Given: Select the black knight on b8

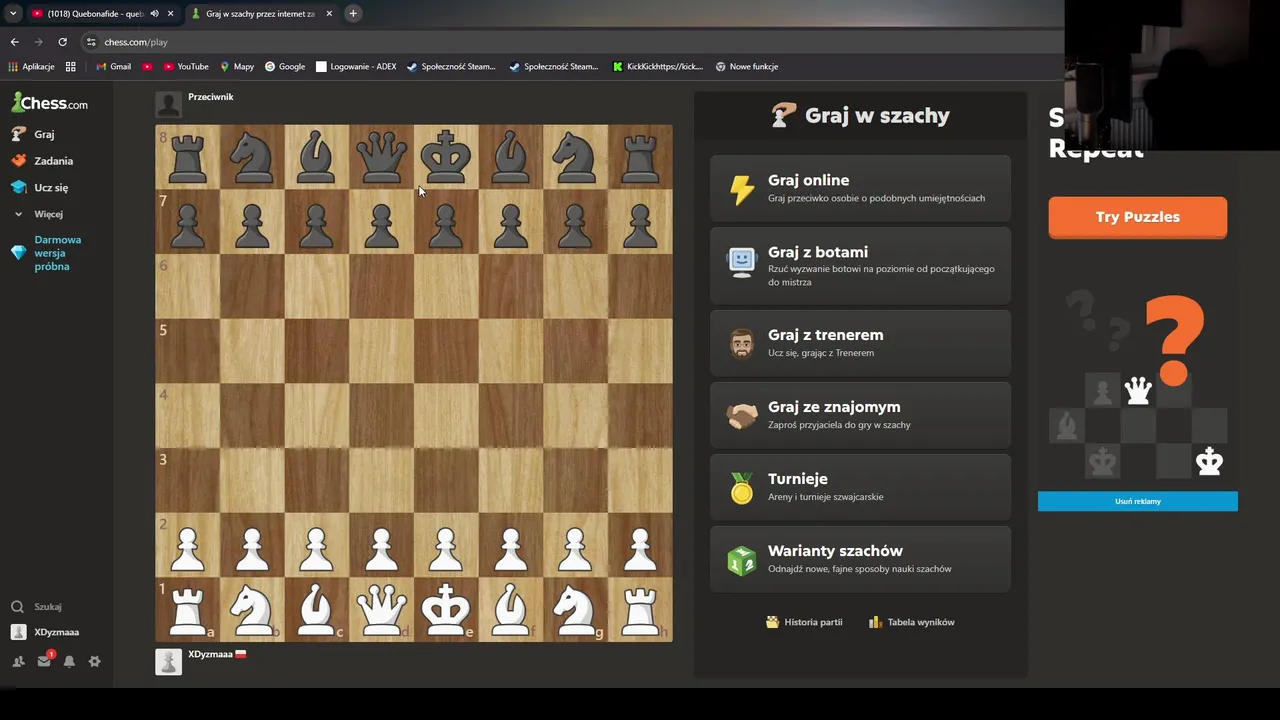Looking at the screenshot, I should [x=252, y=157].
